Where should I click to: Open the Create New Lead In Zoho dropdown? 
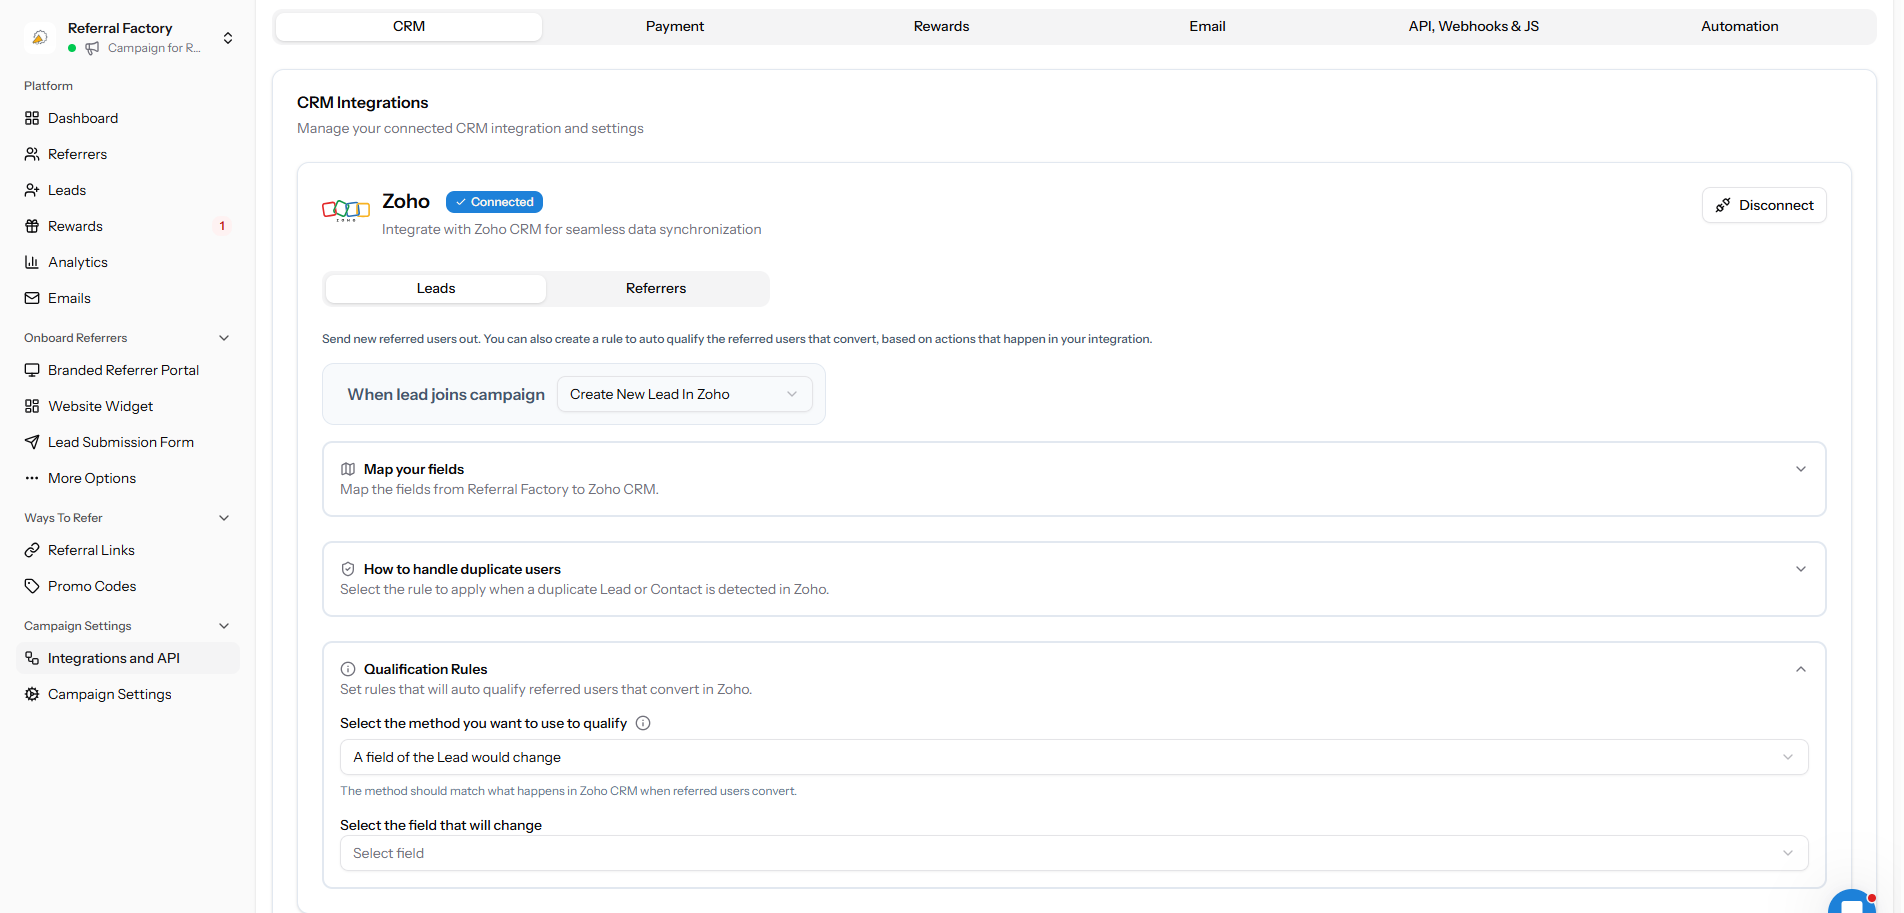click(684, 394)
